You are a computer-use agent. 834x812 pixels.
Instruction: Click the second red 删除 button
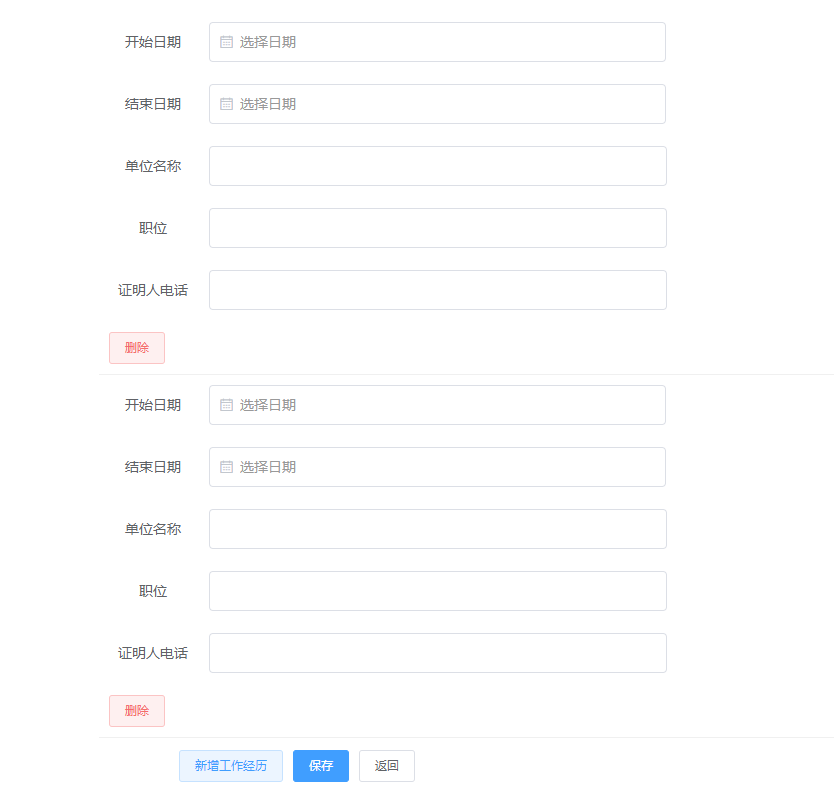tap(137, 711)
